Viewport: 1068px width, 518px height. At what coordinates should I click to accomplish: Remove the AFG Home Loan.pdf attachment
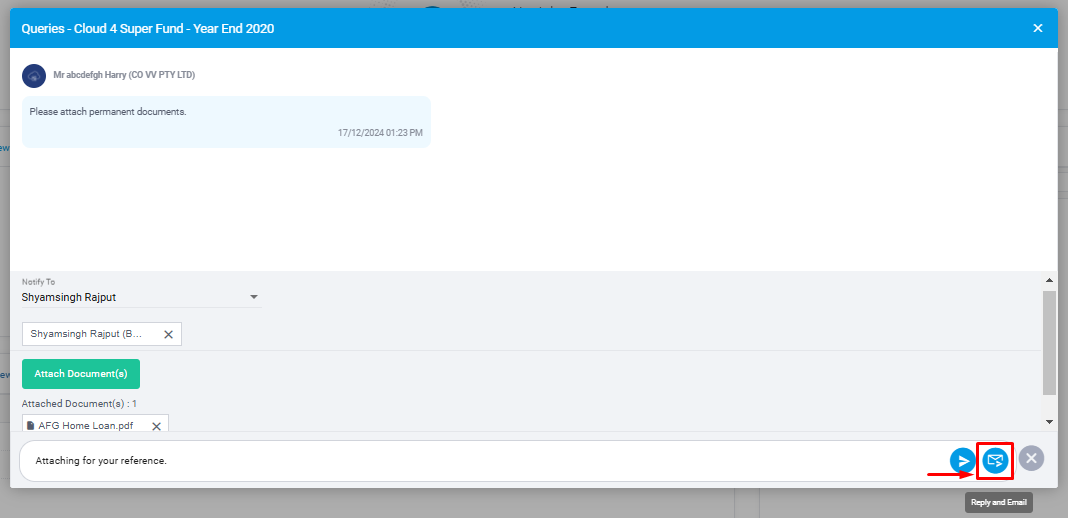coord(156,426)
